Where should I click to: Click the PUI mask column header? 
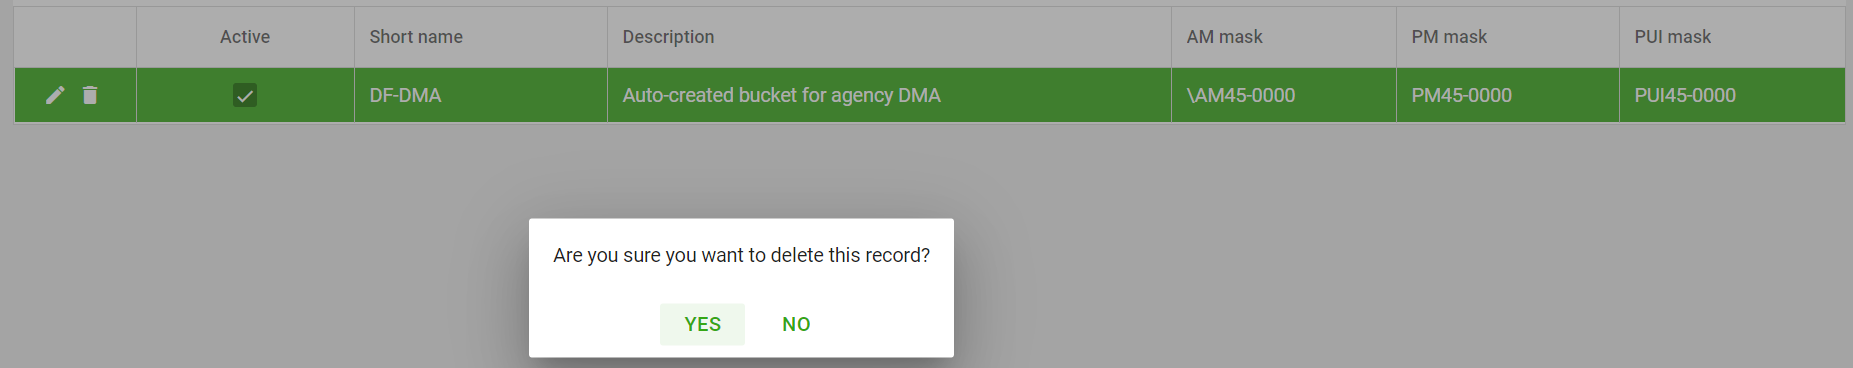pyautogui.click(x=1672, y=37)
